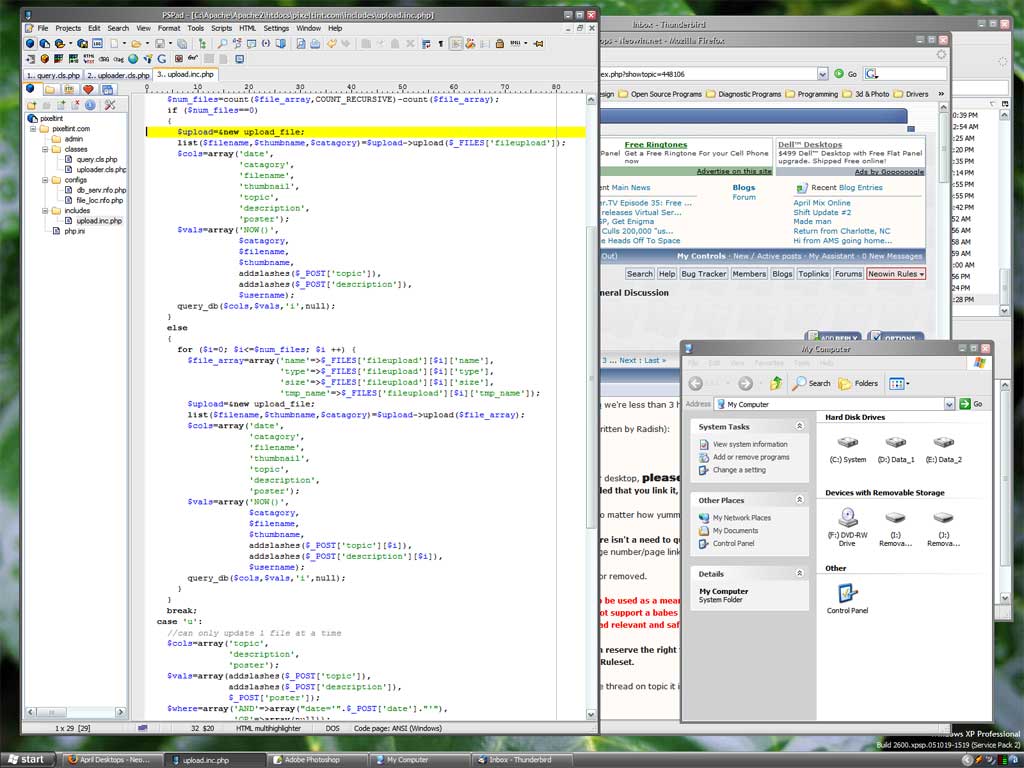Click the Control Panel icon under Other
Image resolution: width=1024 pixels, height=768 pixels.
847,593
